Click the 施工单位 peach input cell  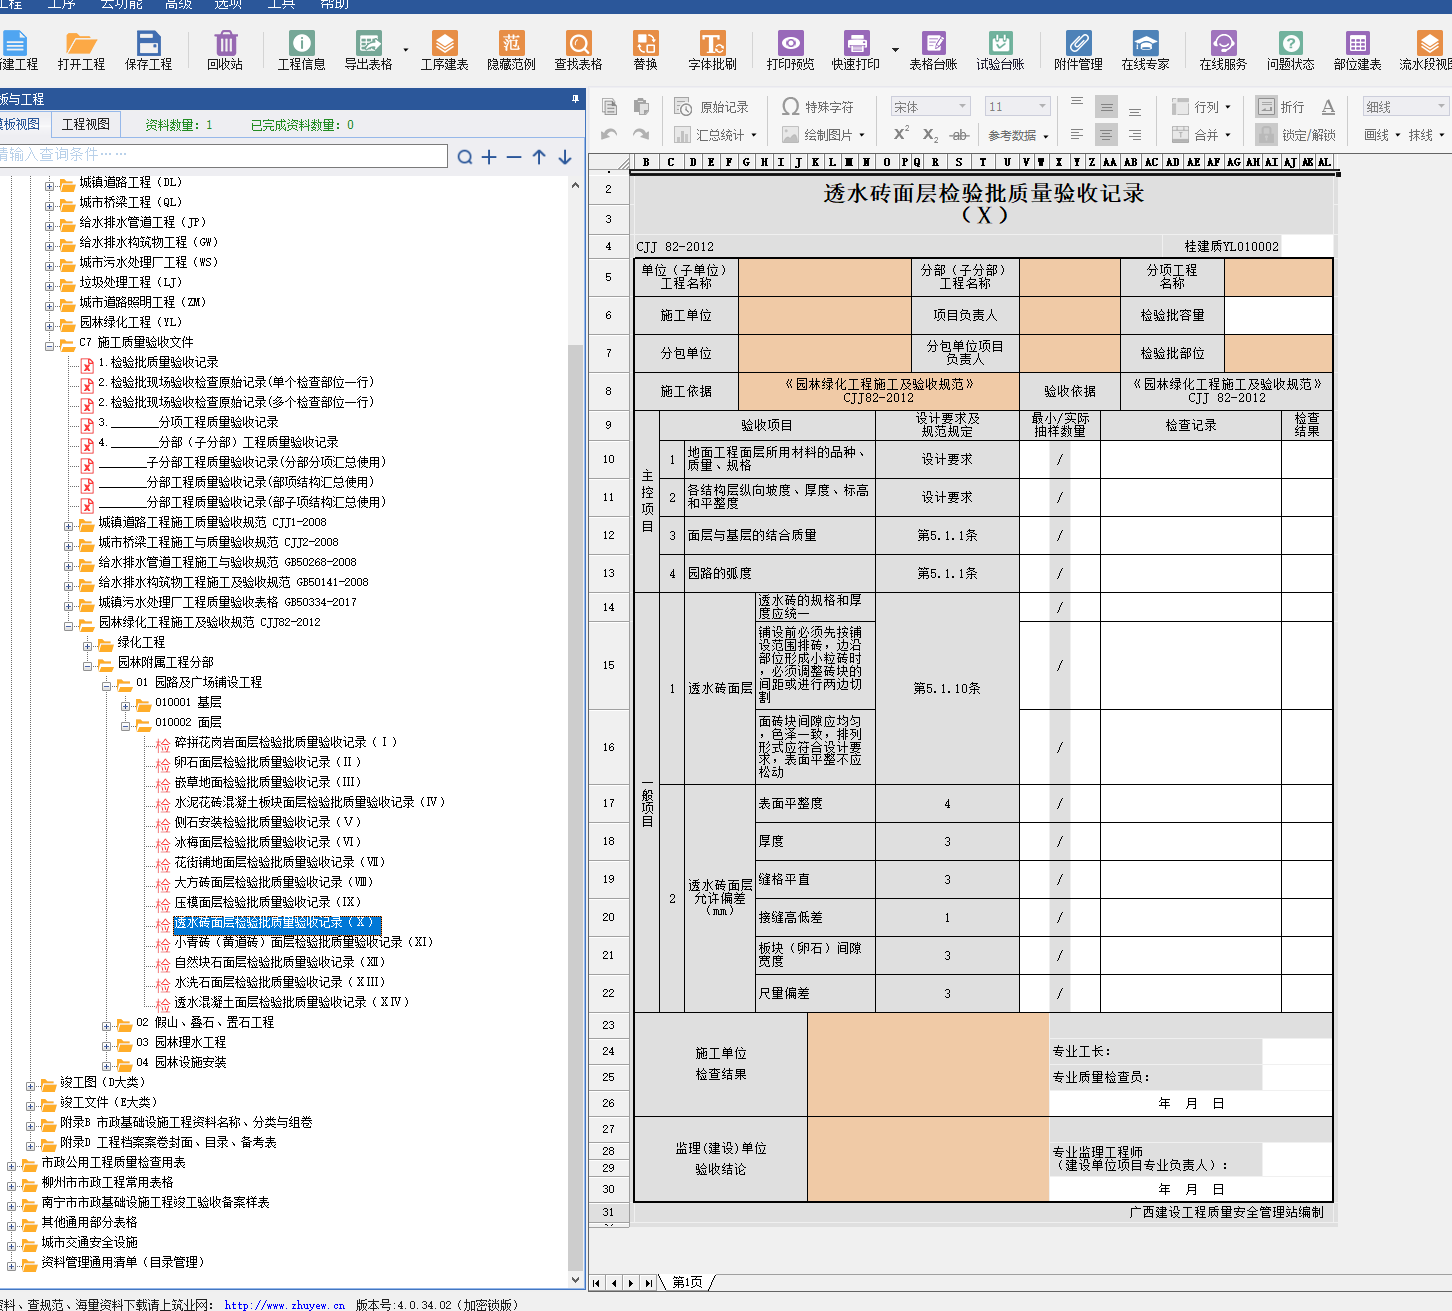point(825,315)
